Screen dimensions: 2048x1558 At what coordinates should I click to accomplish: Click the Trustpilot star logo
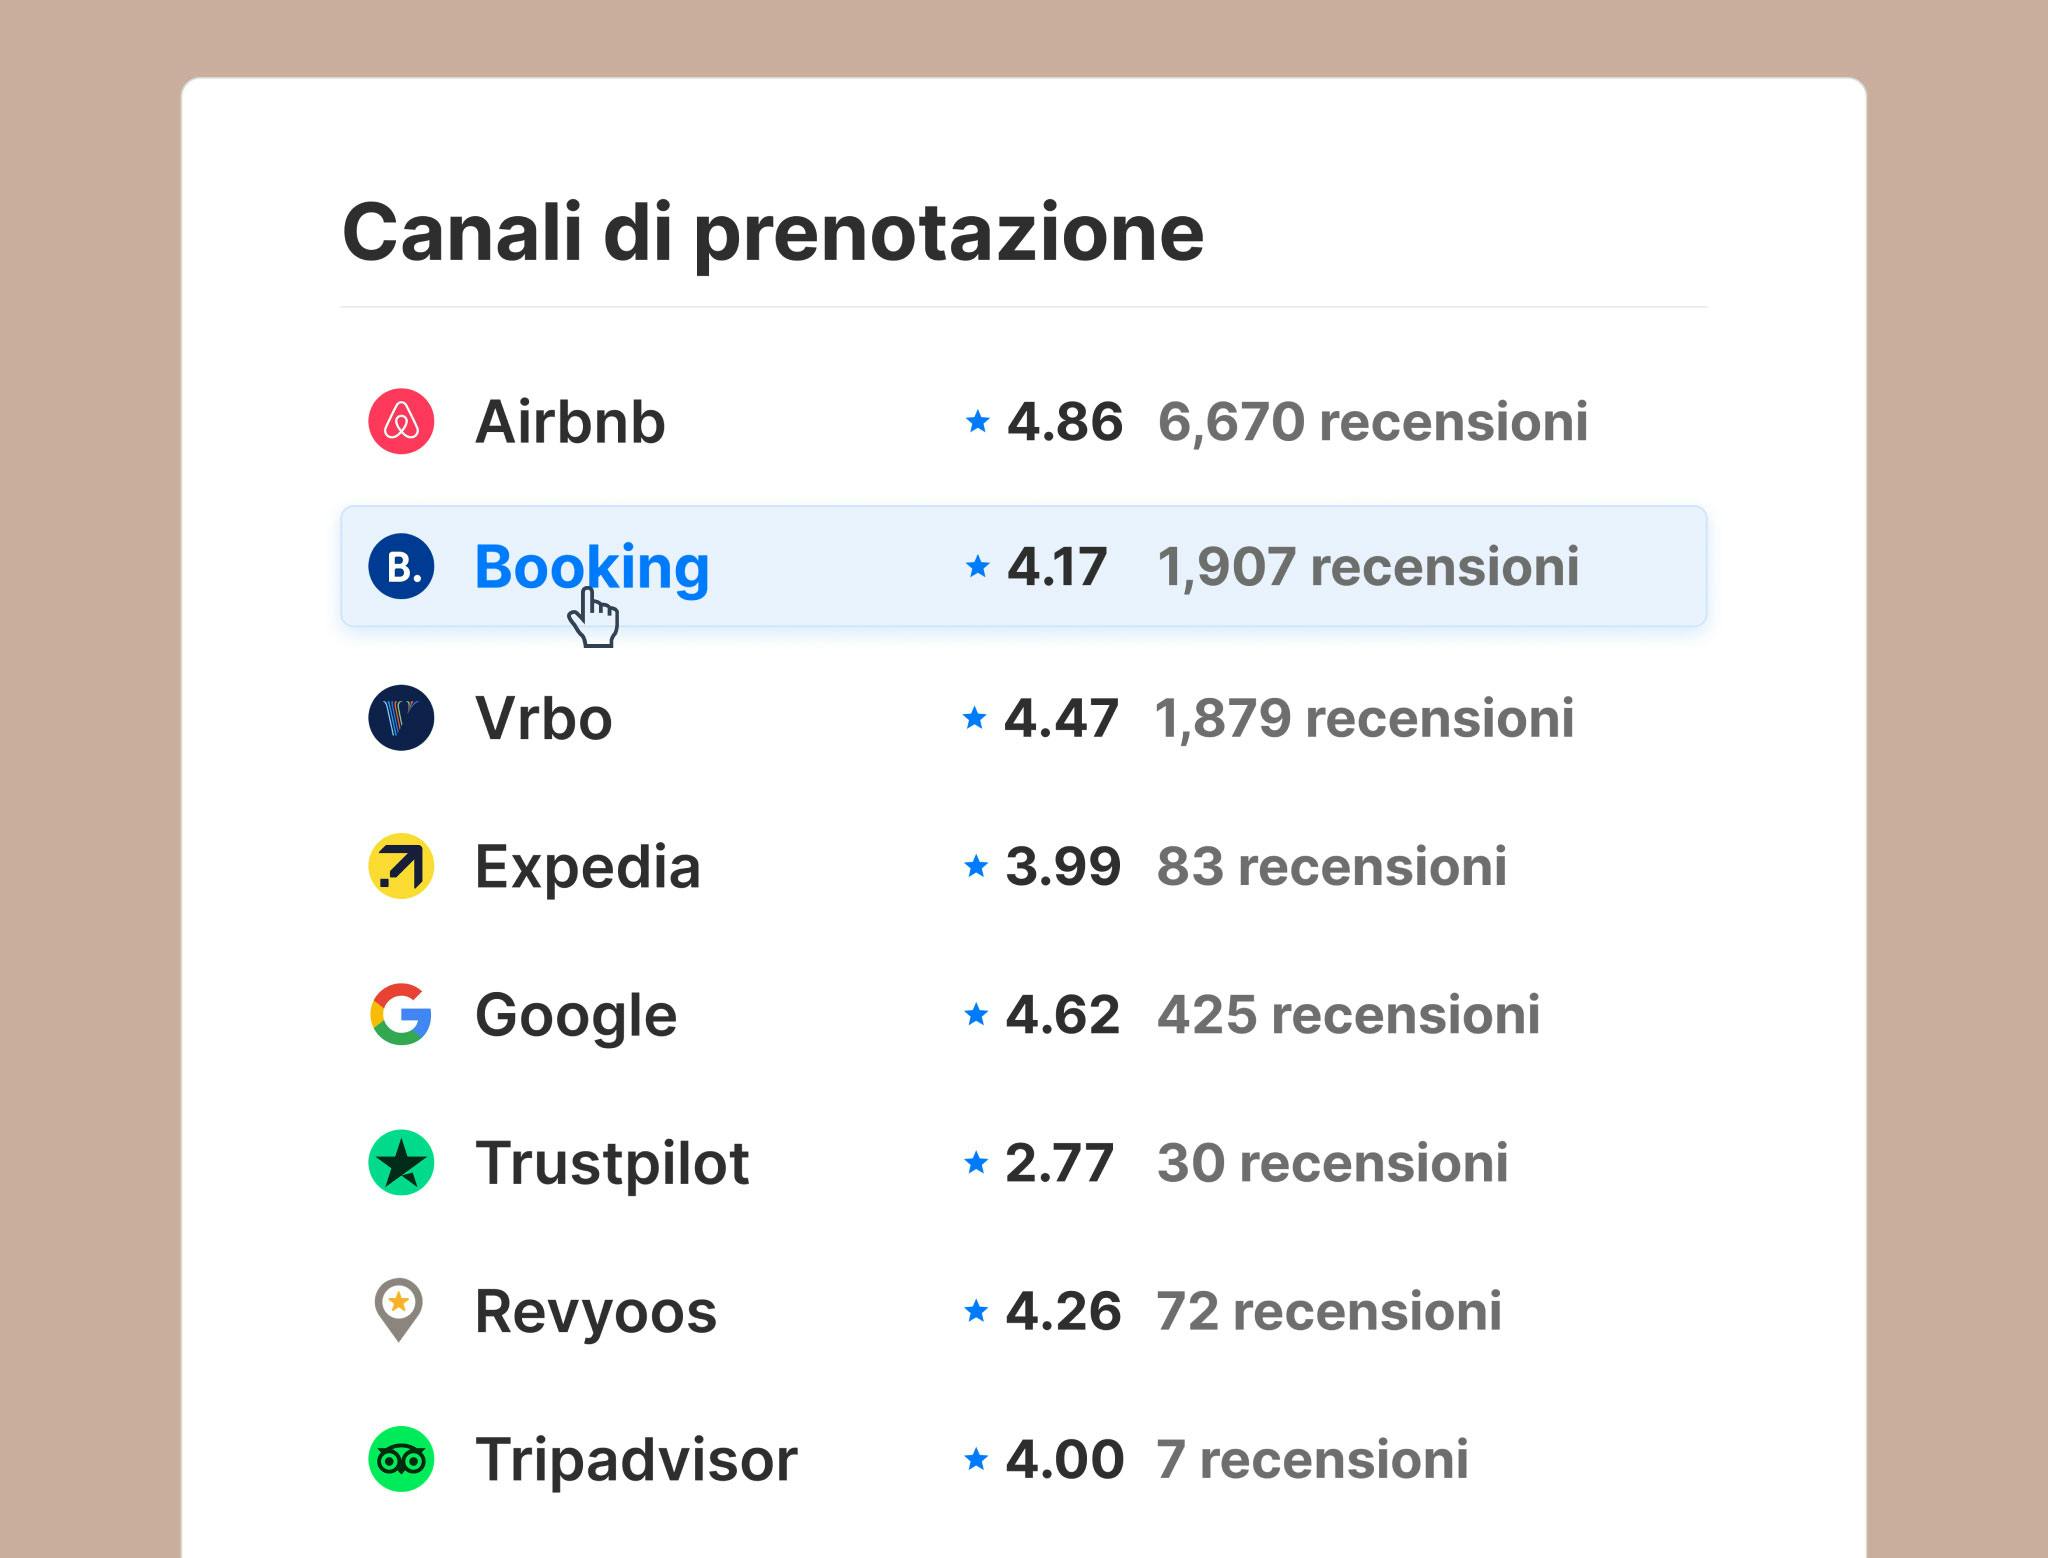[x=400, y=1162]
